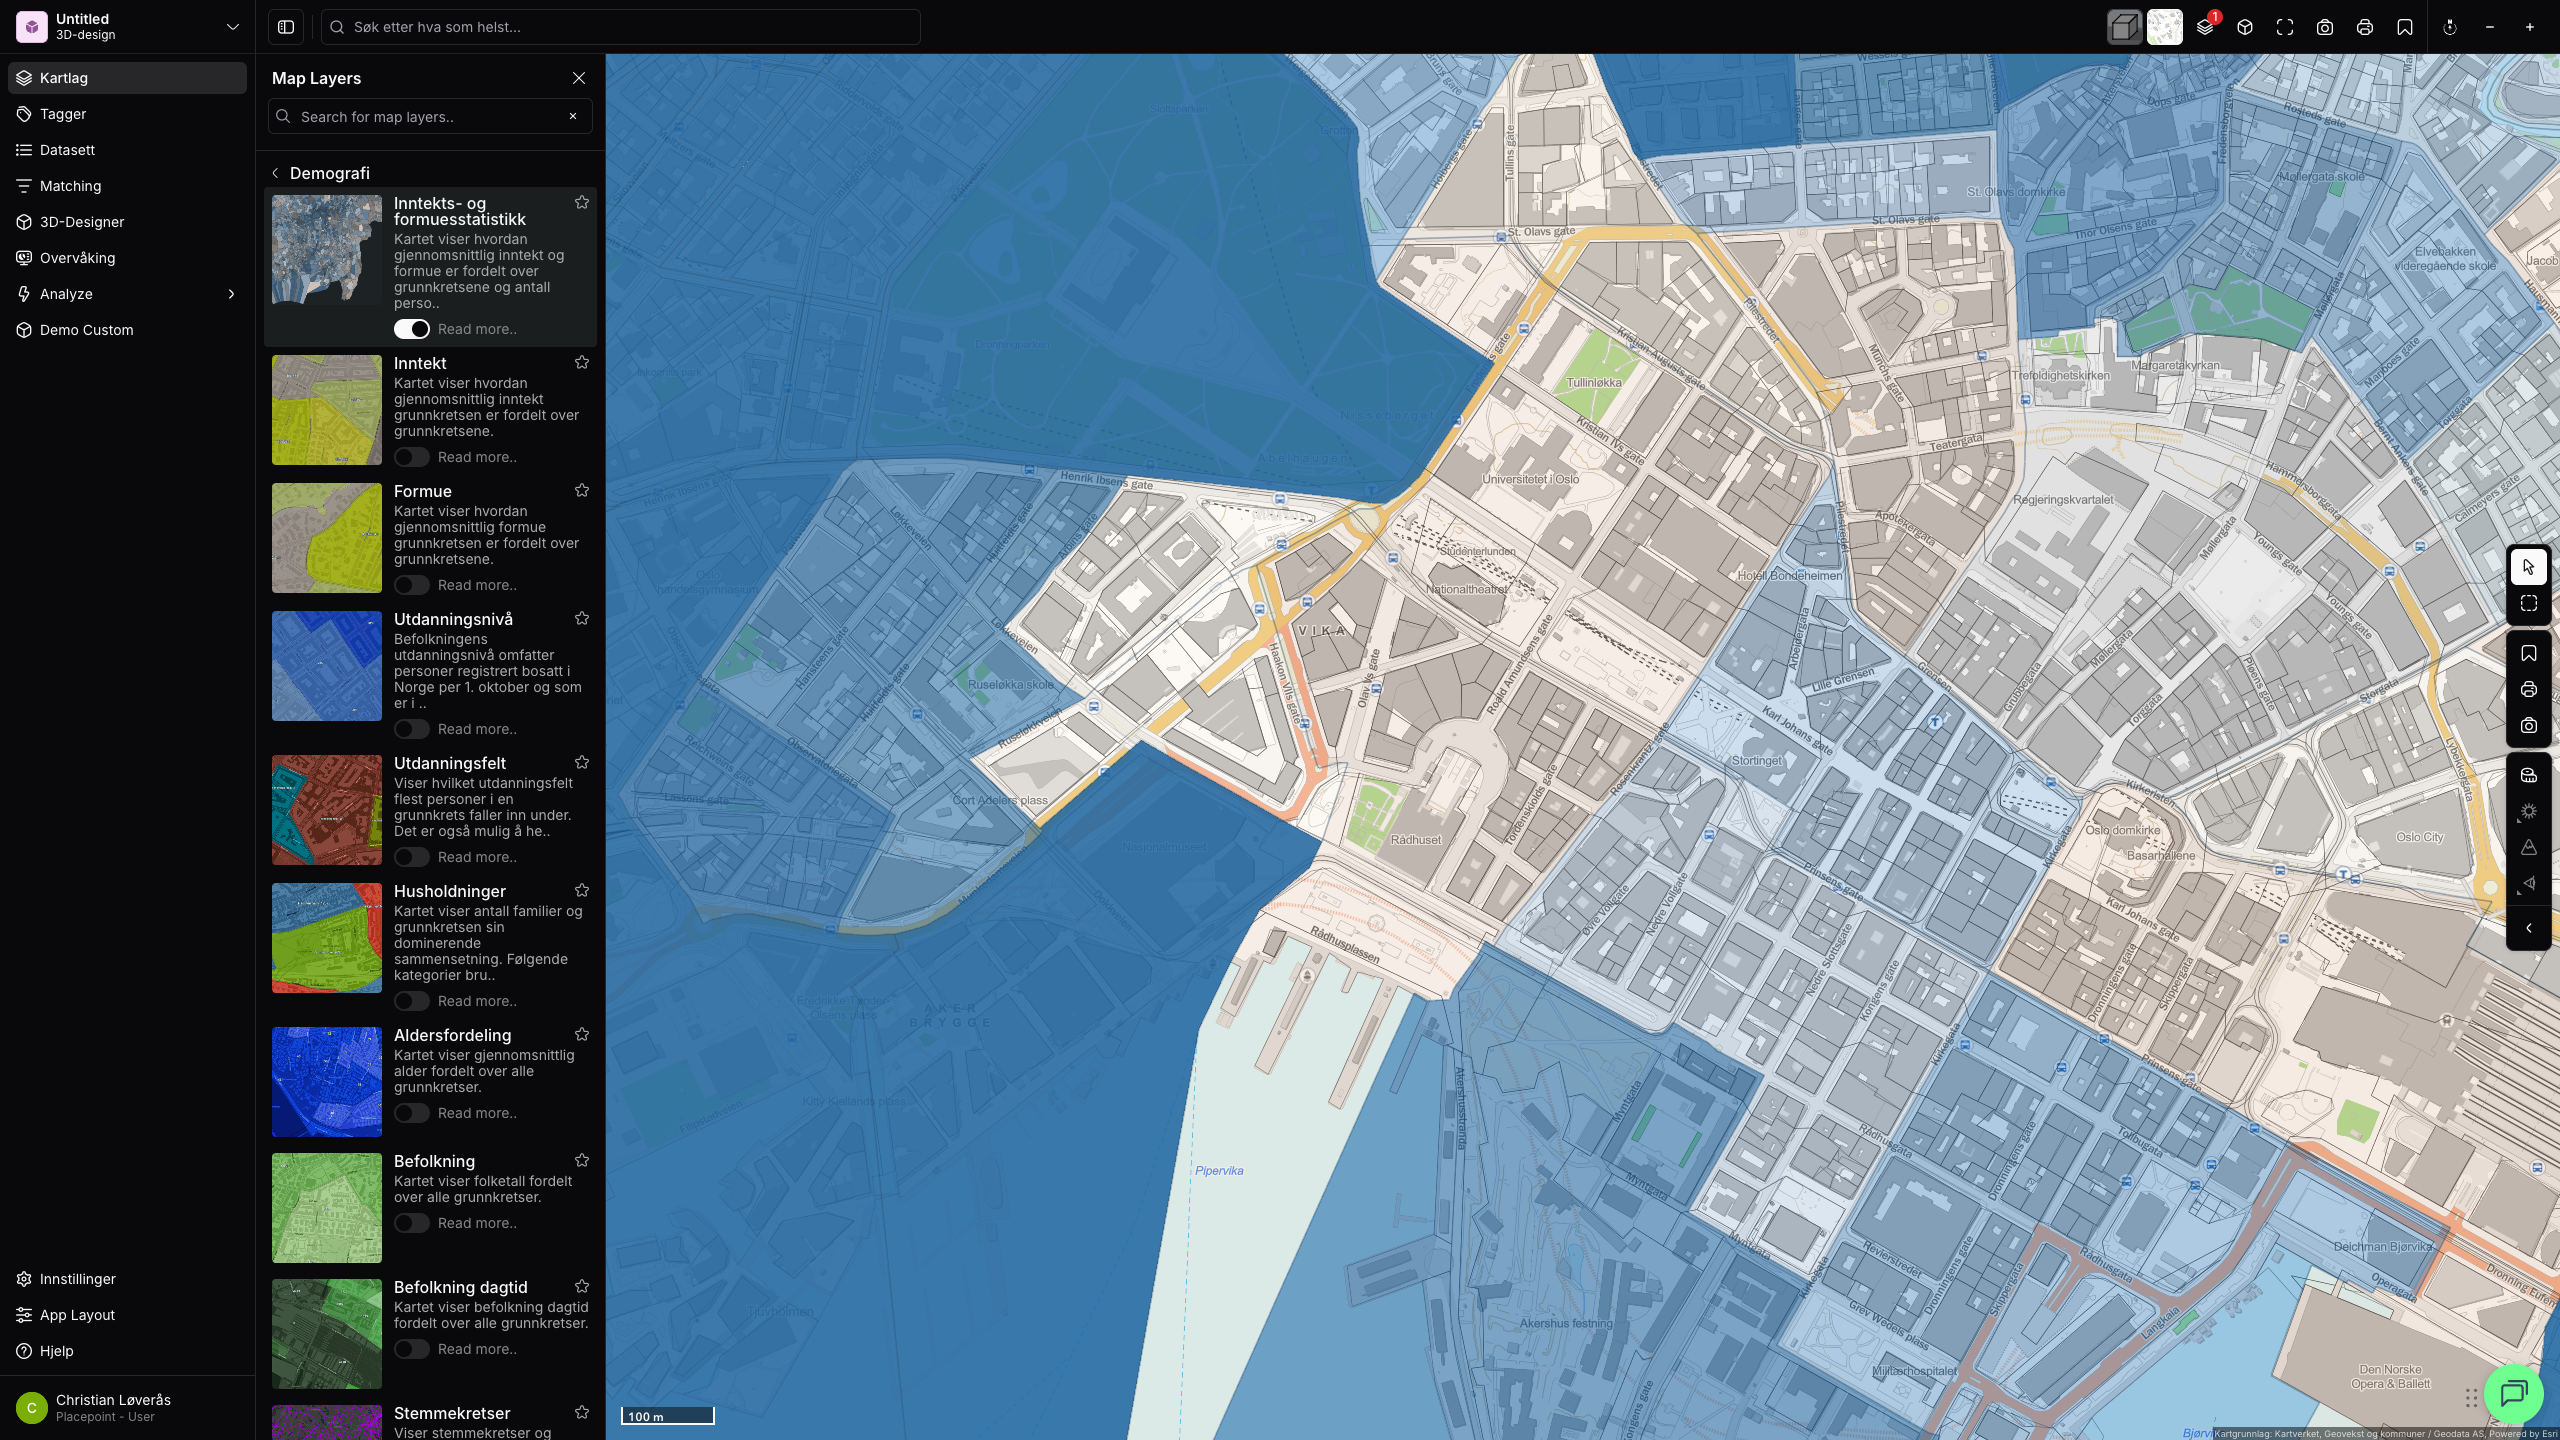Read more about Aldersfordeling layer
This screenshot has height=1440, width=2560.
pyautogui.click(x=477, y=1113)
